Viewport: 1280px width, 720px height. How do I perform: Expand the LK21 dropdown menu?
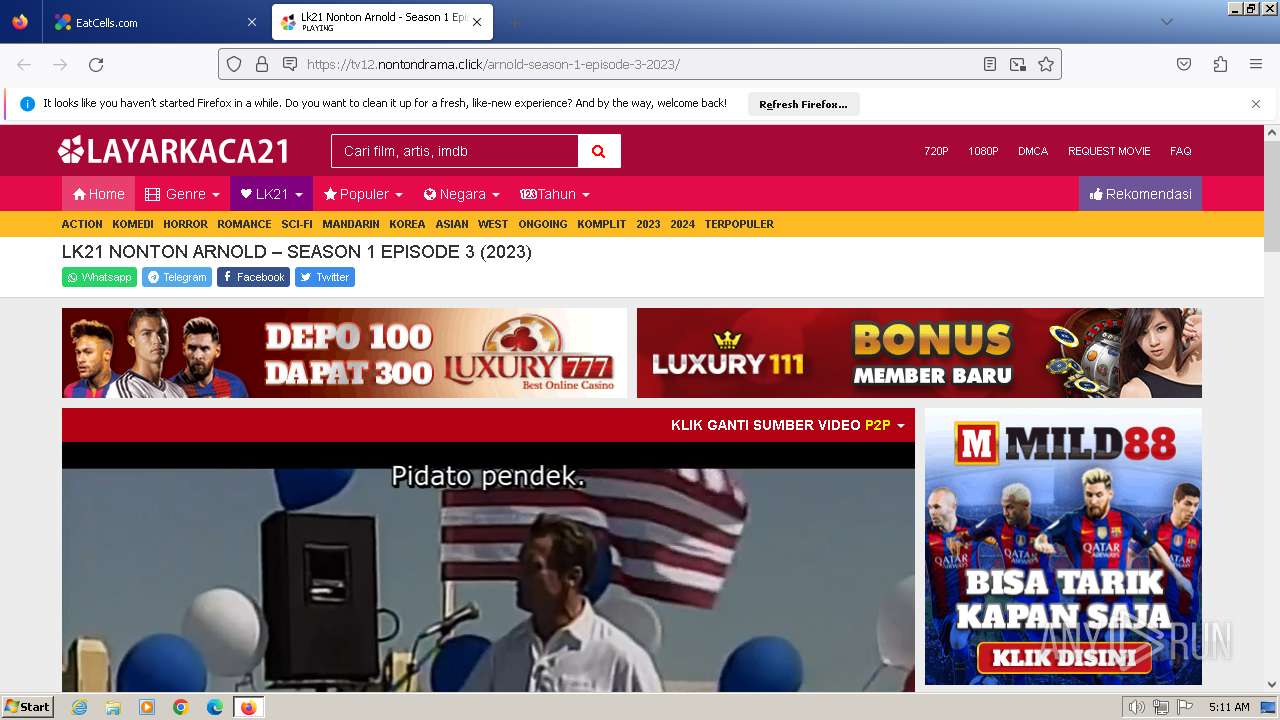point(271,194)
